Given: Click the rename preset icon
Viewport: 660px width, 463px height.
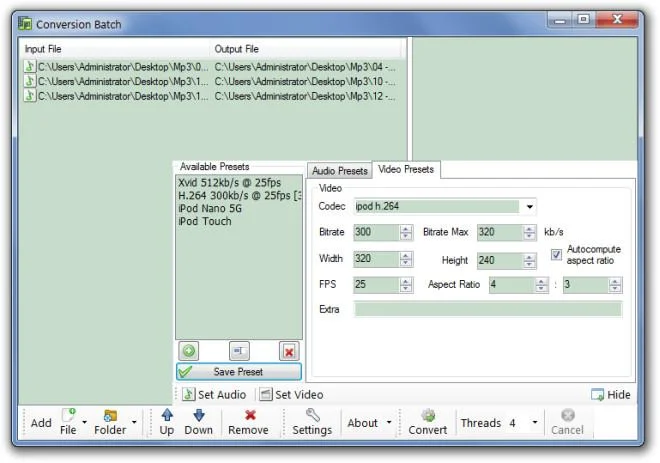Looking at the screenshot, I should 239,351.
